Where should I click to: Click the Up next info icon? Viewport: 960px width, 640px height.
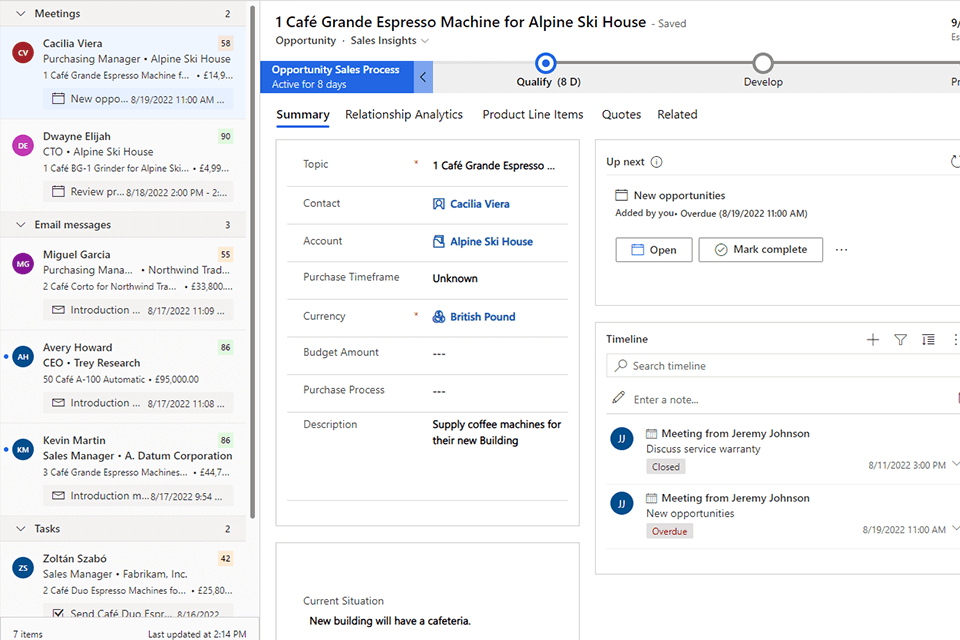tap(656, 162)
